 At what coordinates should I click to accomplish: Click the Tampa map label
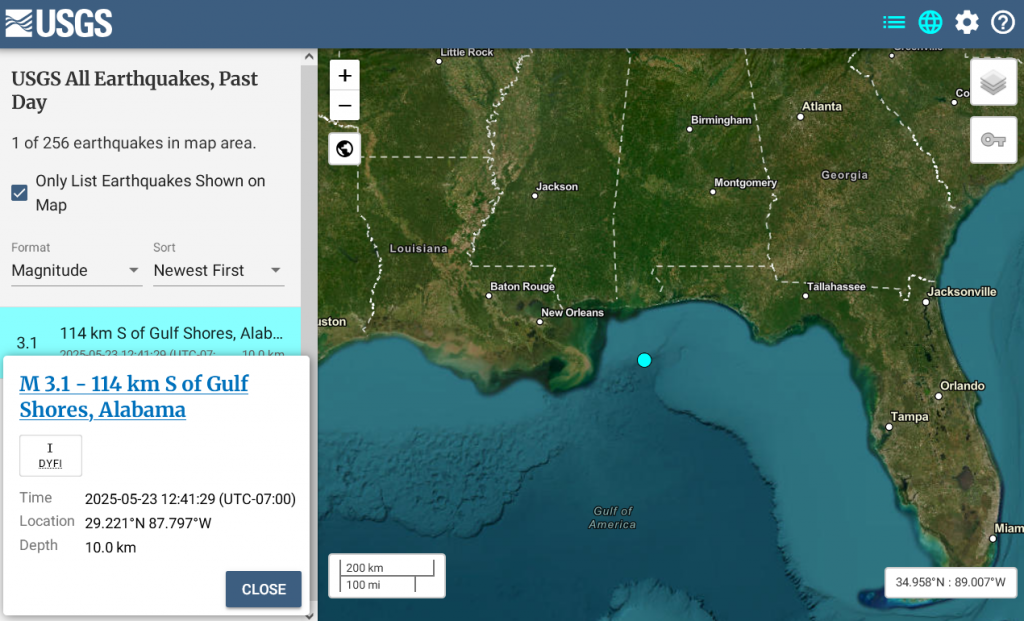coord(909,417)
